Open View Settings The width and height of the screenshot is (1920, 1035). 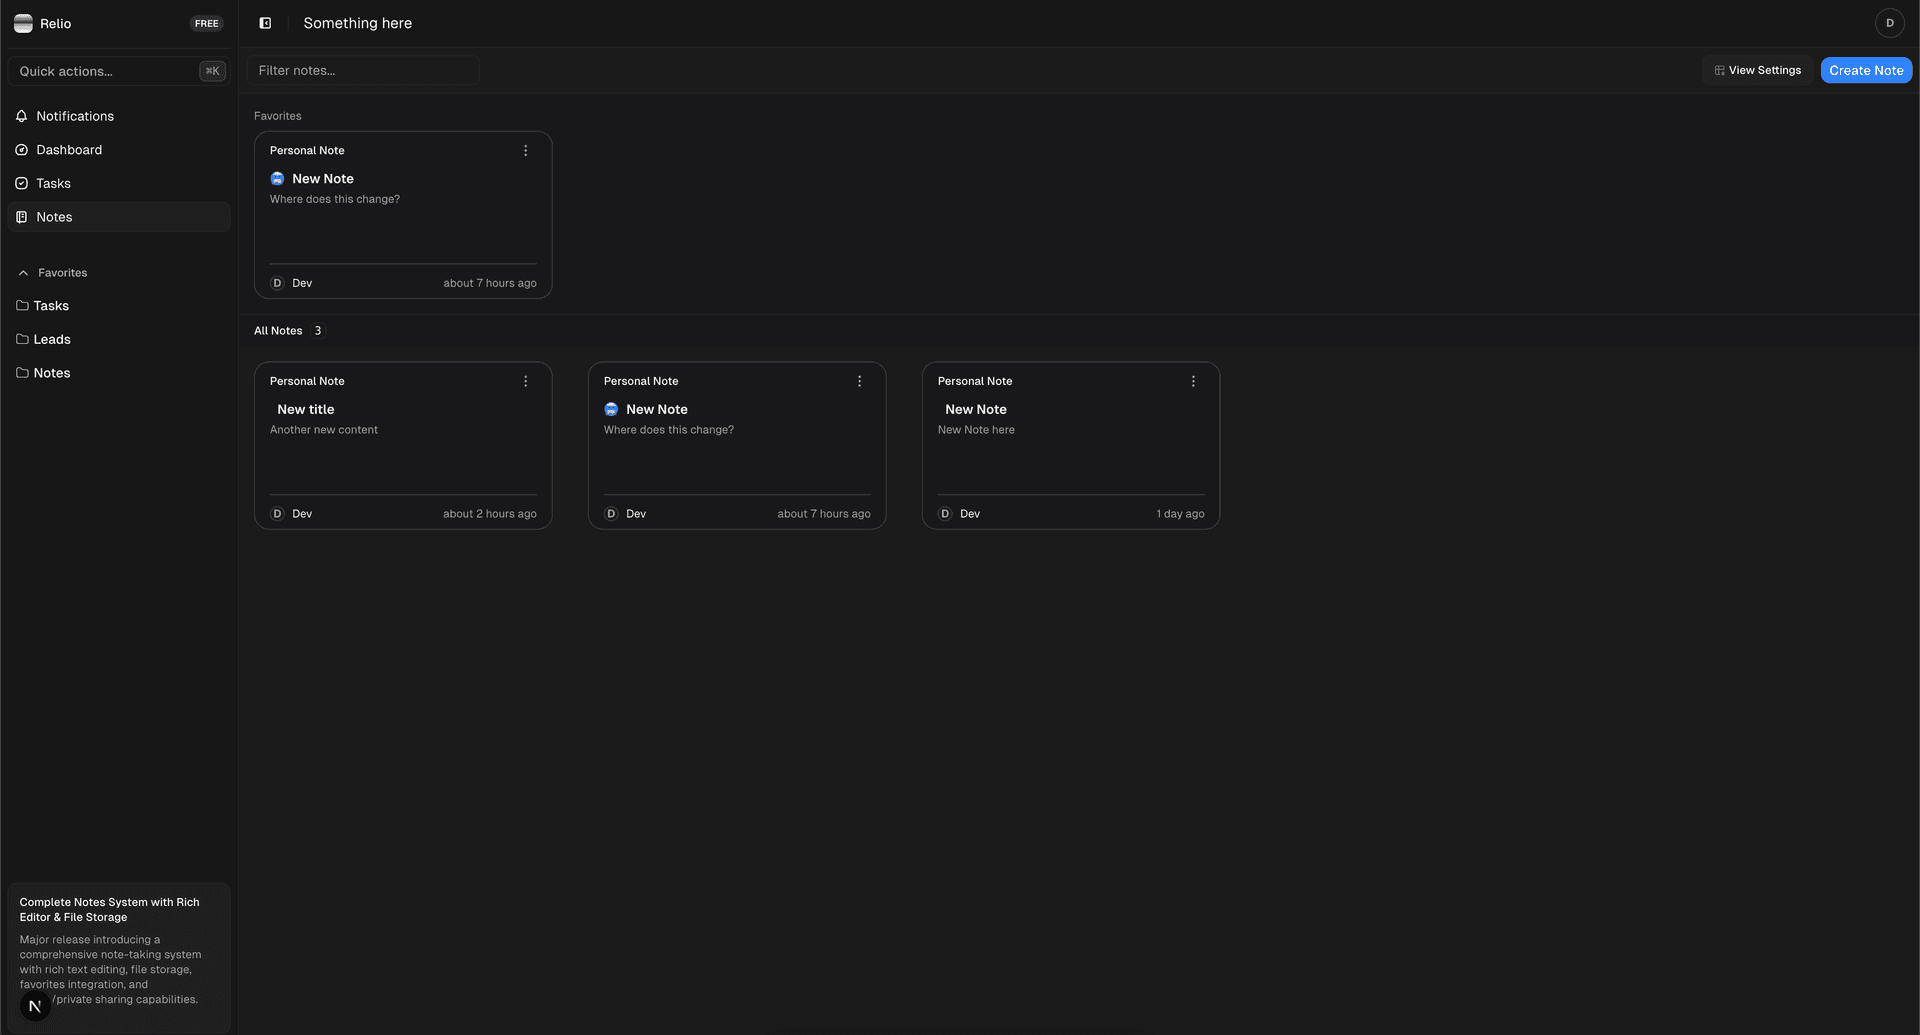(x=1757, y=70)
